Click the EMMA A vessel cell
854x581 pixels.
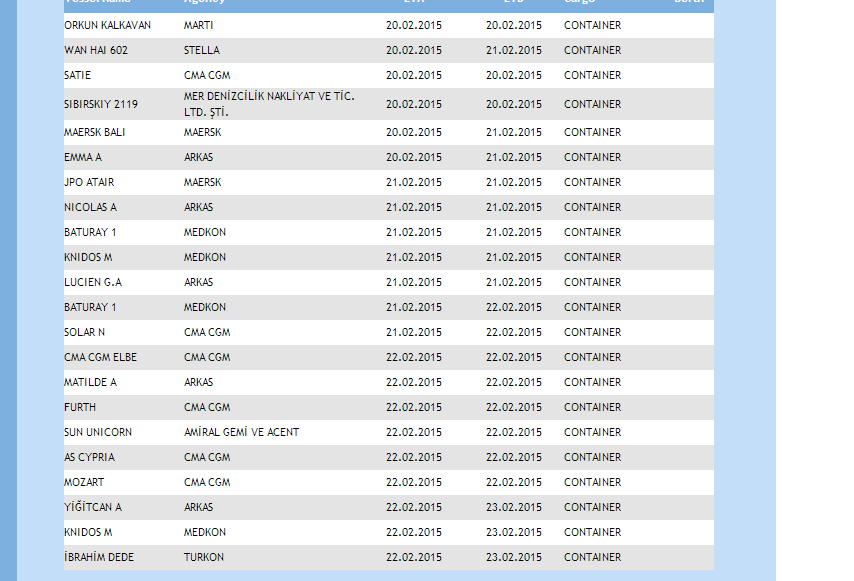tap(83, 158)
